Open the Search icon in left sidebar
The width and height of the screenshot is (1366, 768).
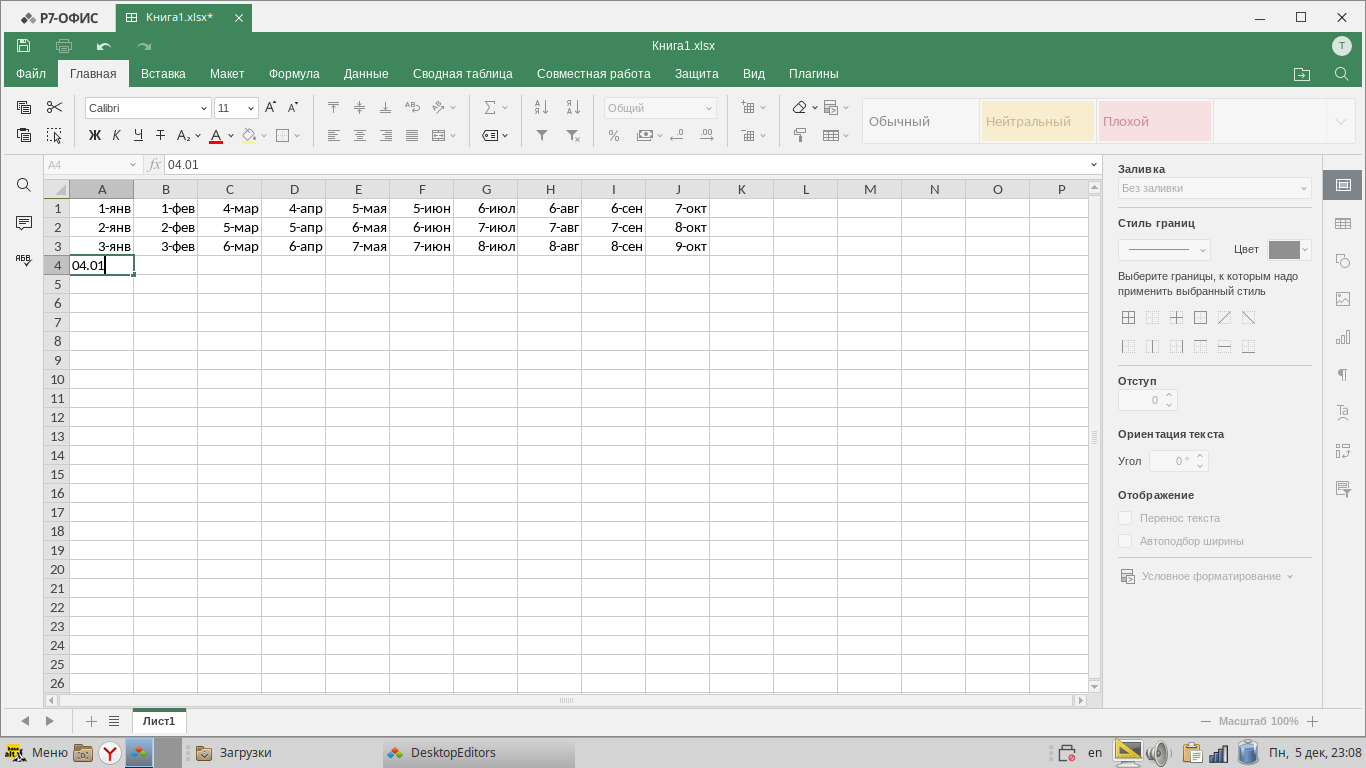[24, 185]
